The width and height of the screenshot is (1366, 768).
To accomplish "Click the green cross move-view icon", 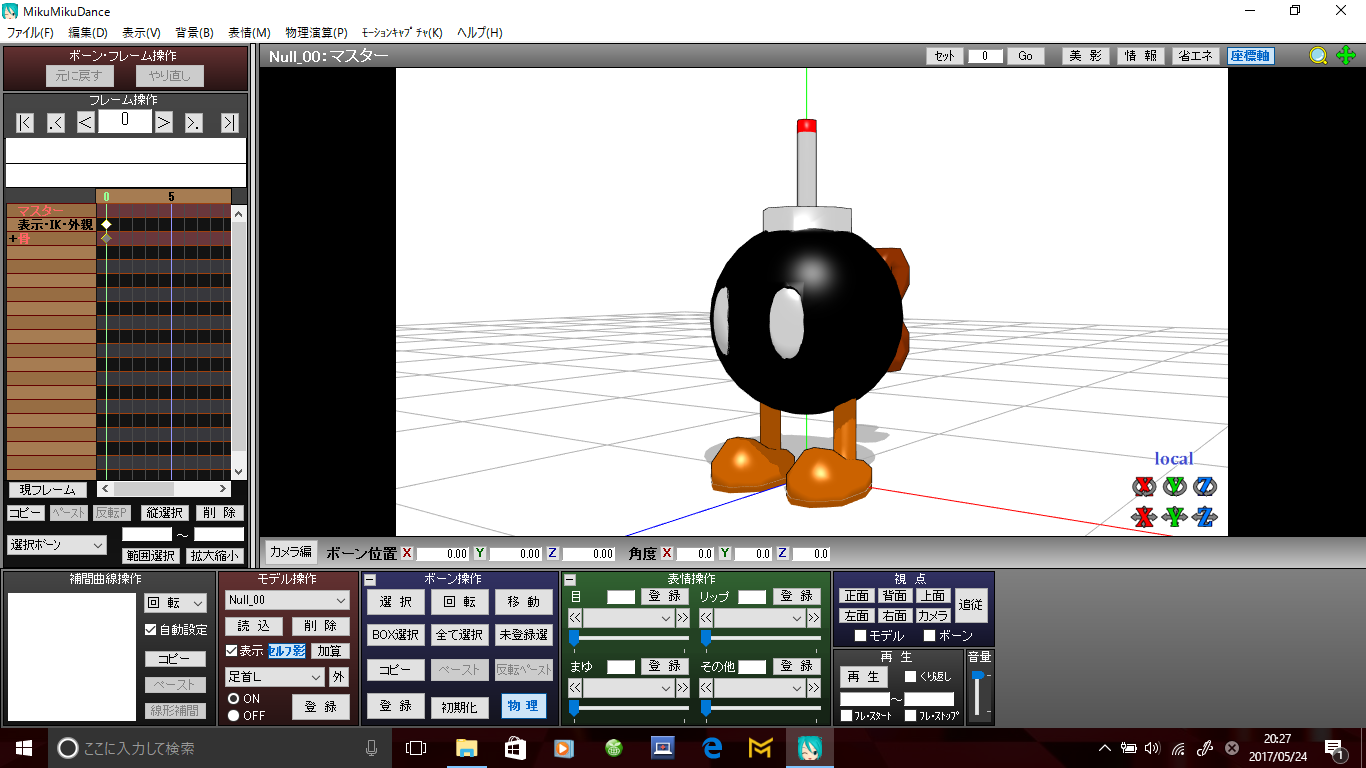I will (x=1346, y=56).
